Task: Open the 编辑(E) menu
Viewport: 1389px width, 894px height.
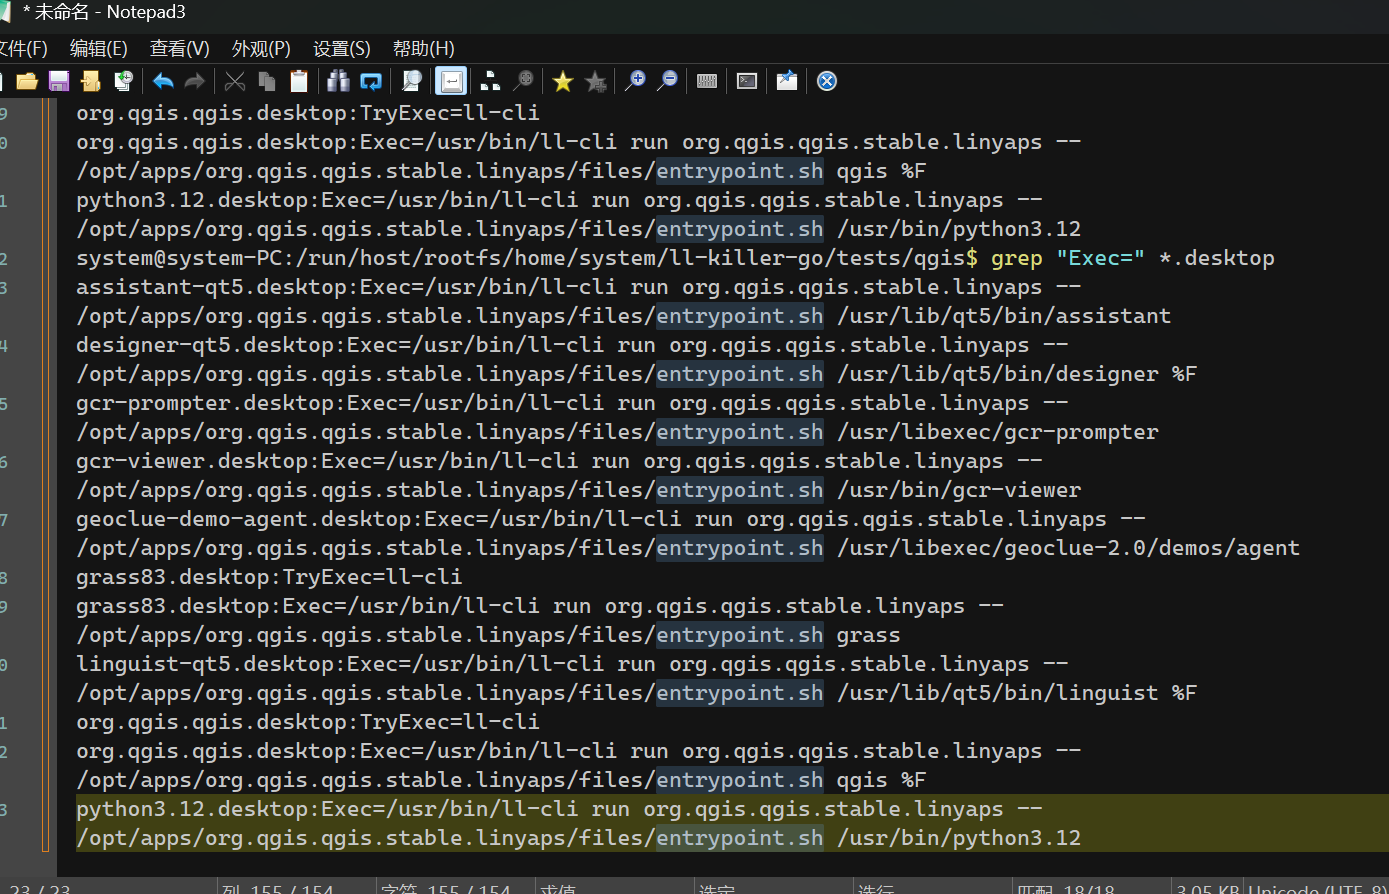Action: (99, 48)
